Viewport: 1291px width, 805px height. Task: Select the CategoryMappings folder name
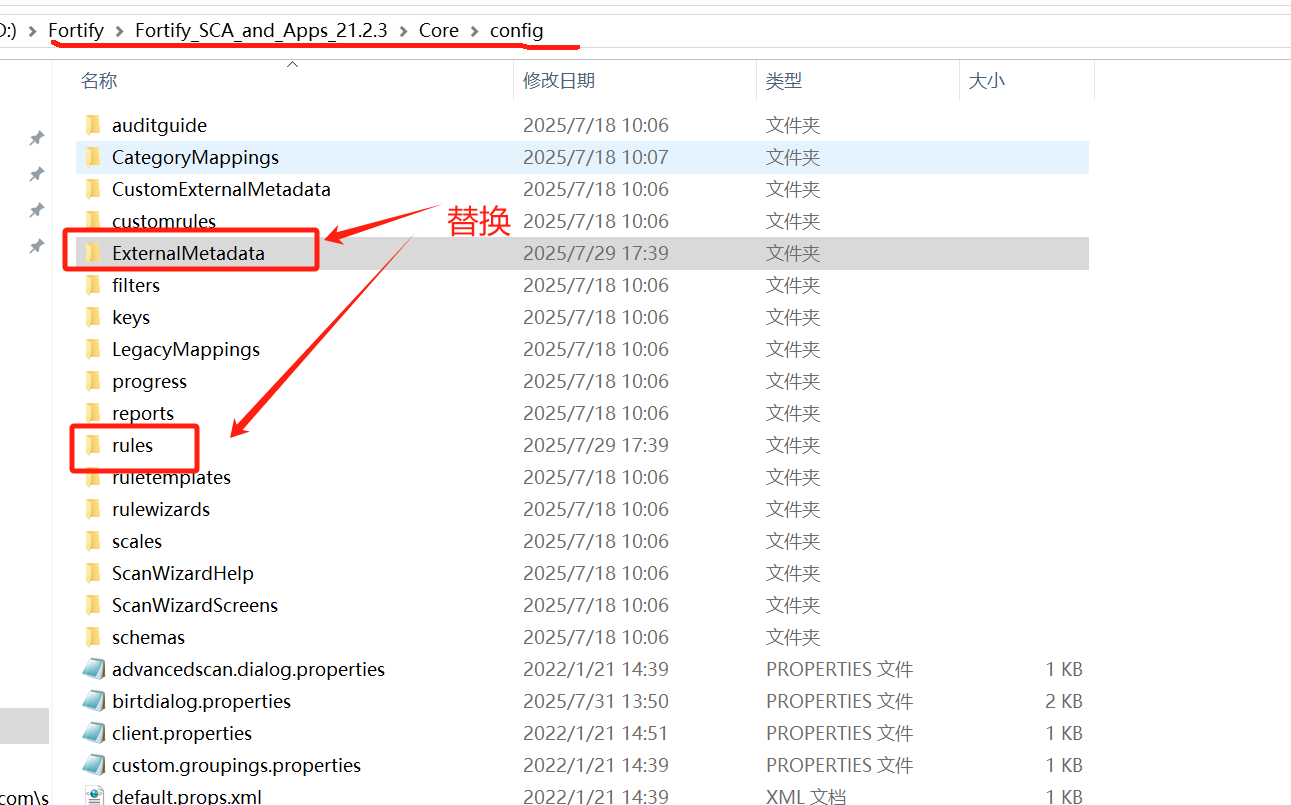195,157
